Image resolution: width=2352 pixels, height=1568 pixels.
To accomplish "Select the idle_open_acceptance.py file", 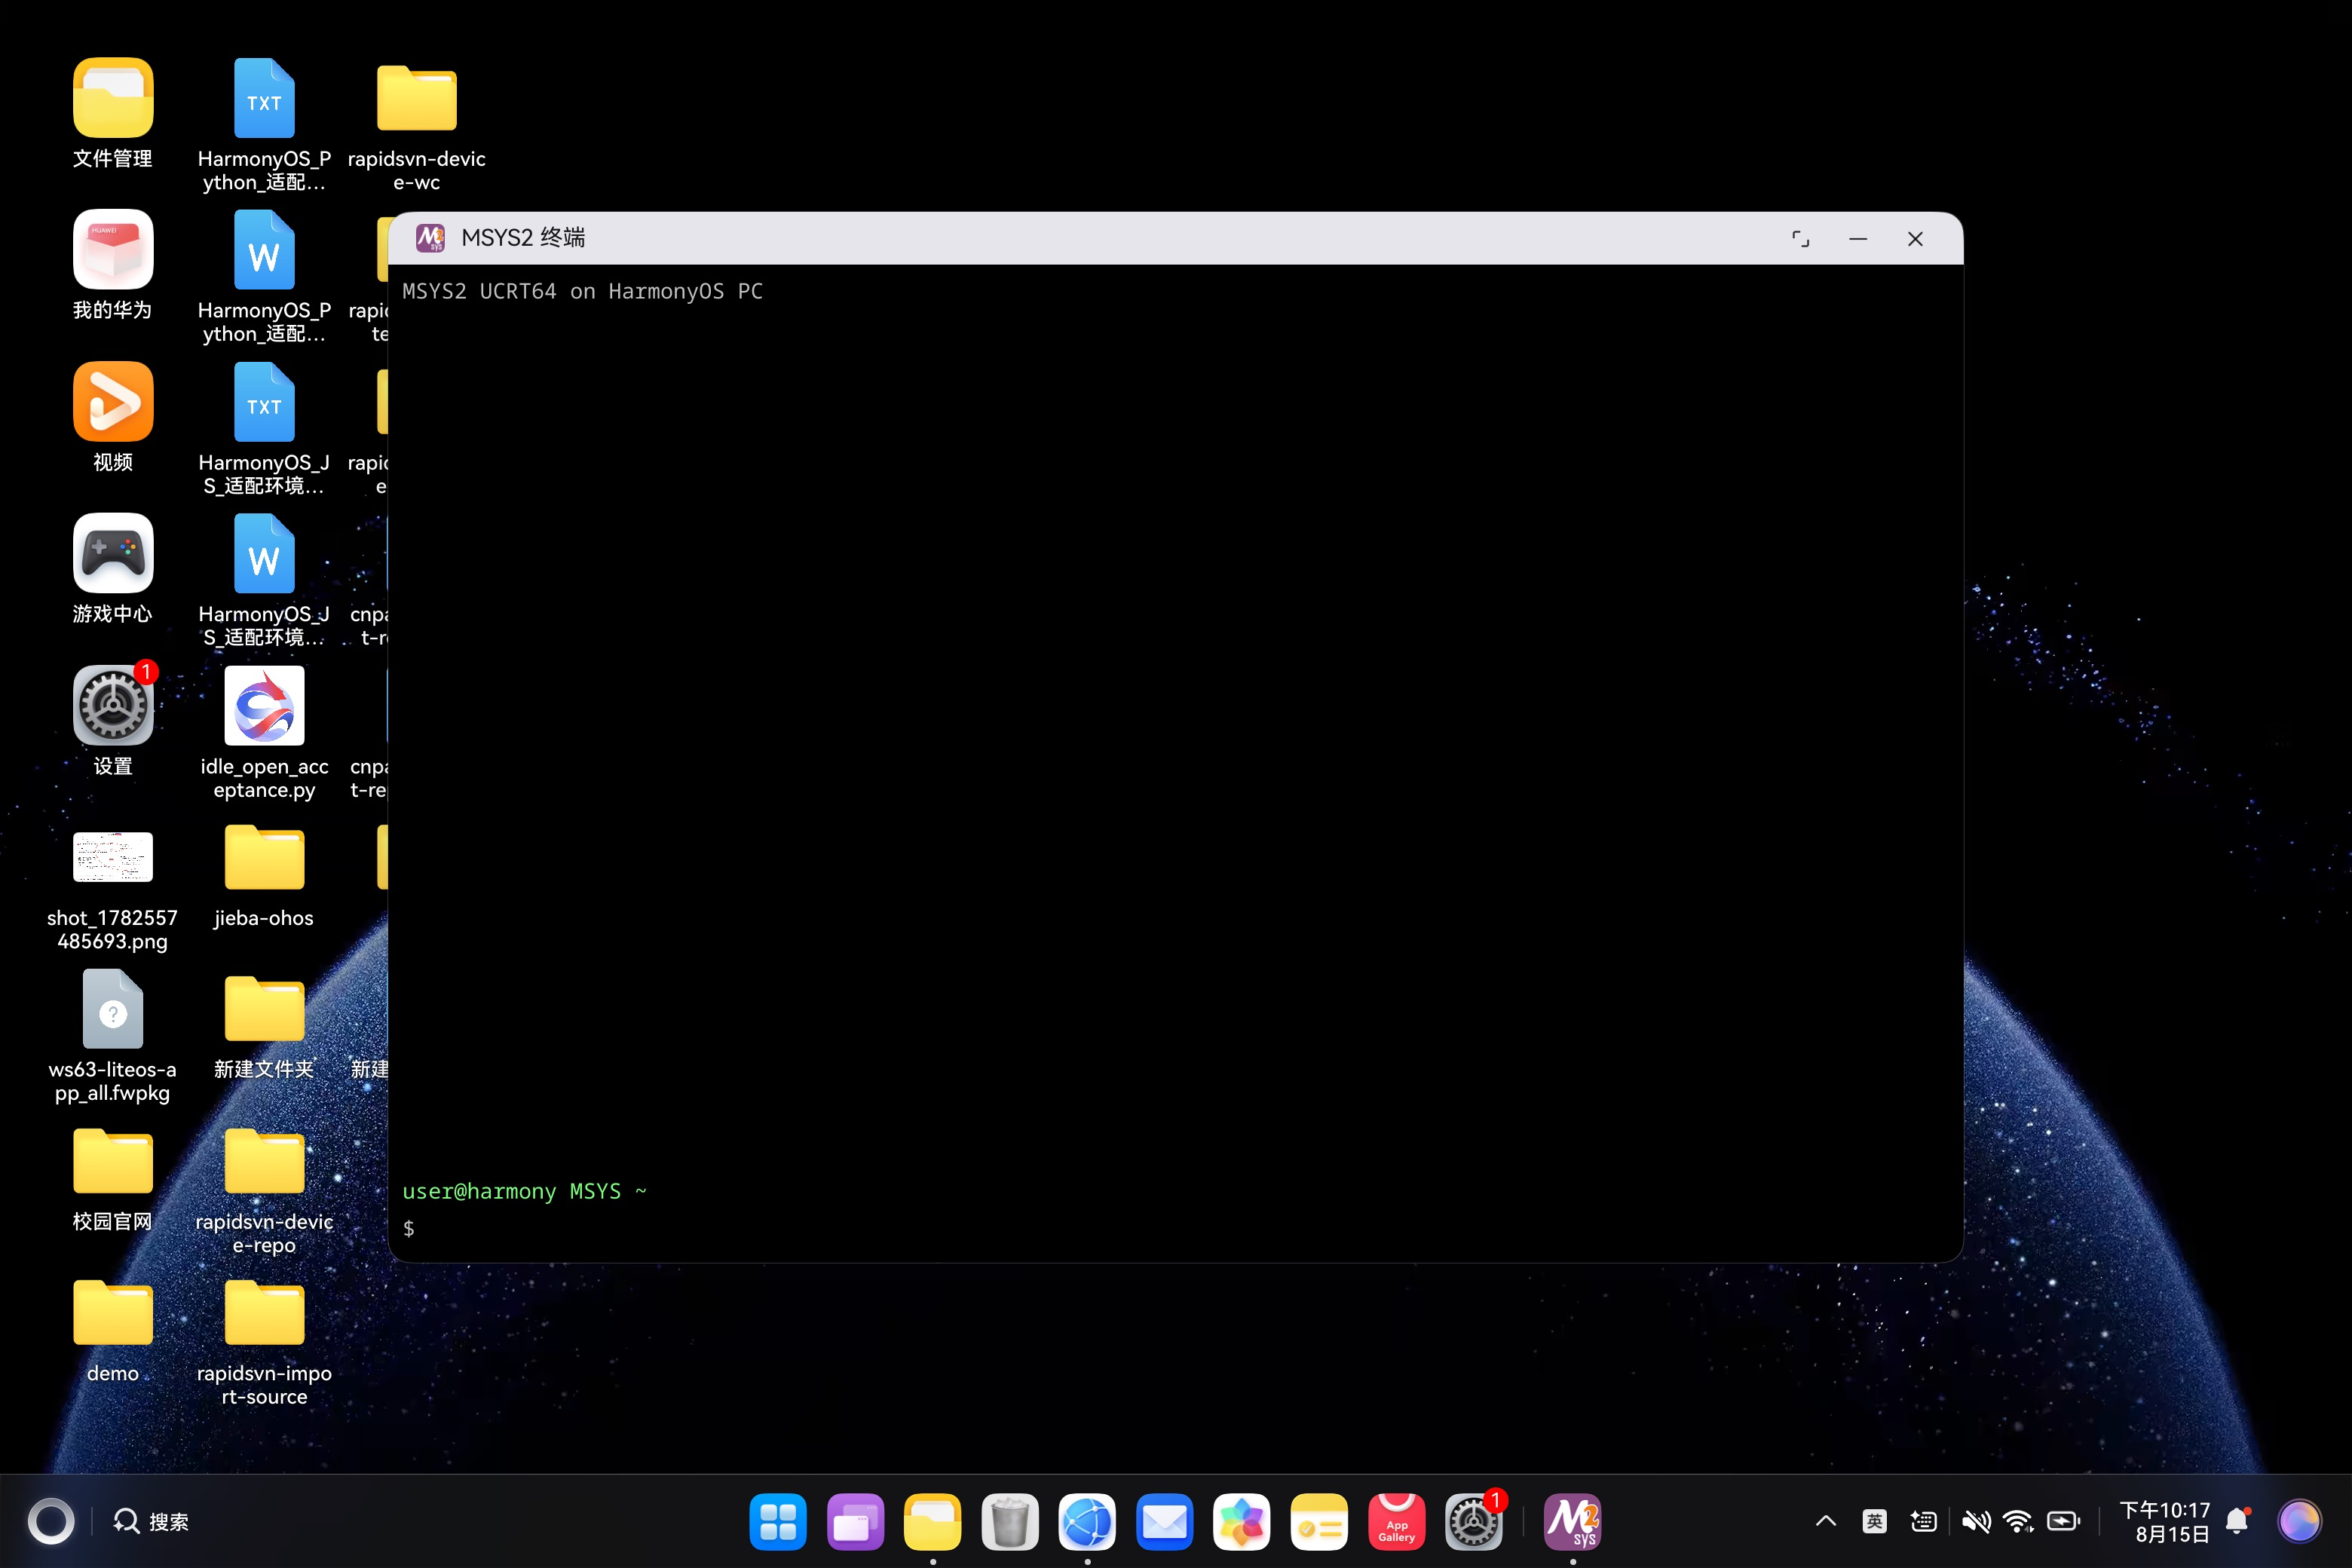I will [x=264, y=705].
